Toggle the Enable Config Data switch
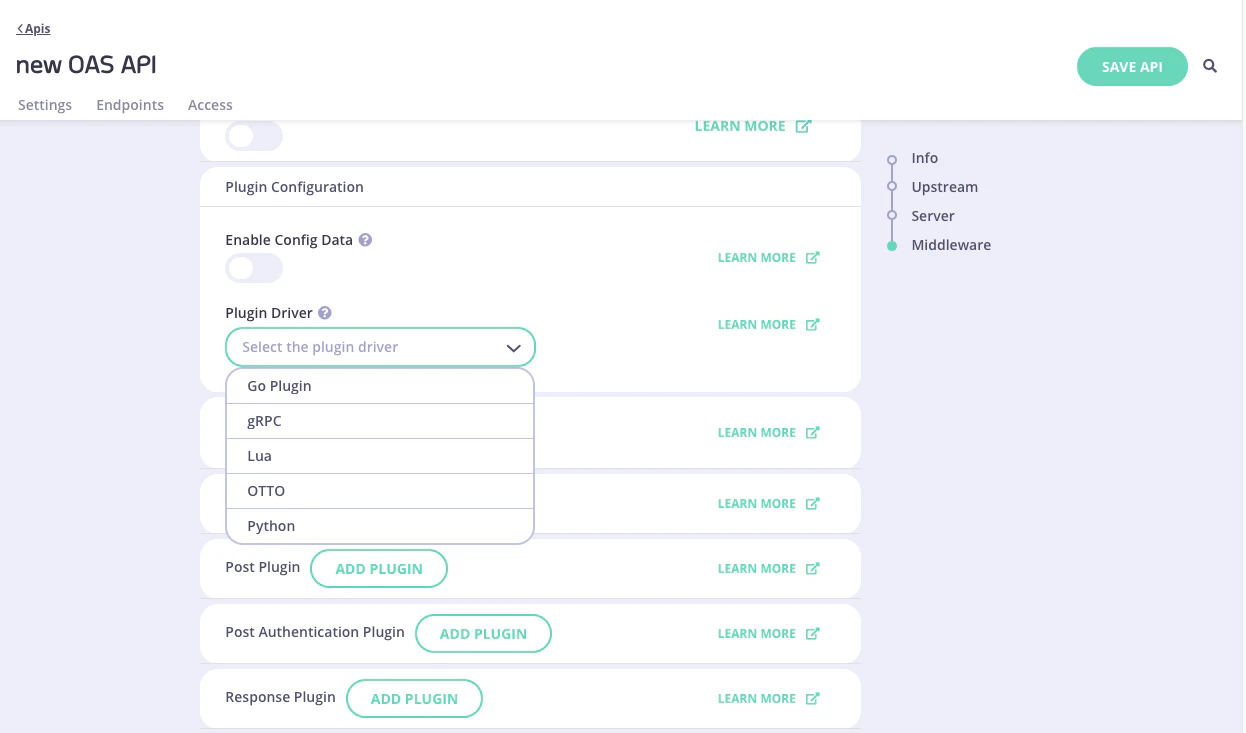Screen dimensions: 1246x733 point(253,268)
